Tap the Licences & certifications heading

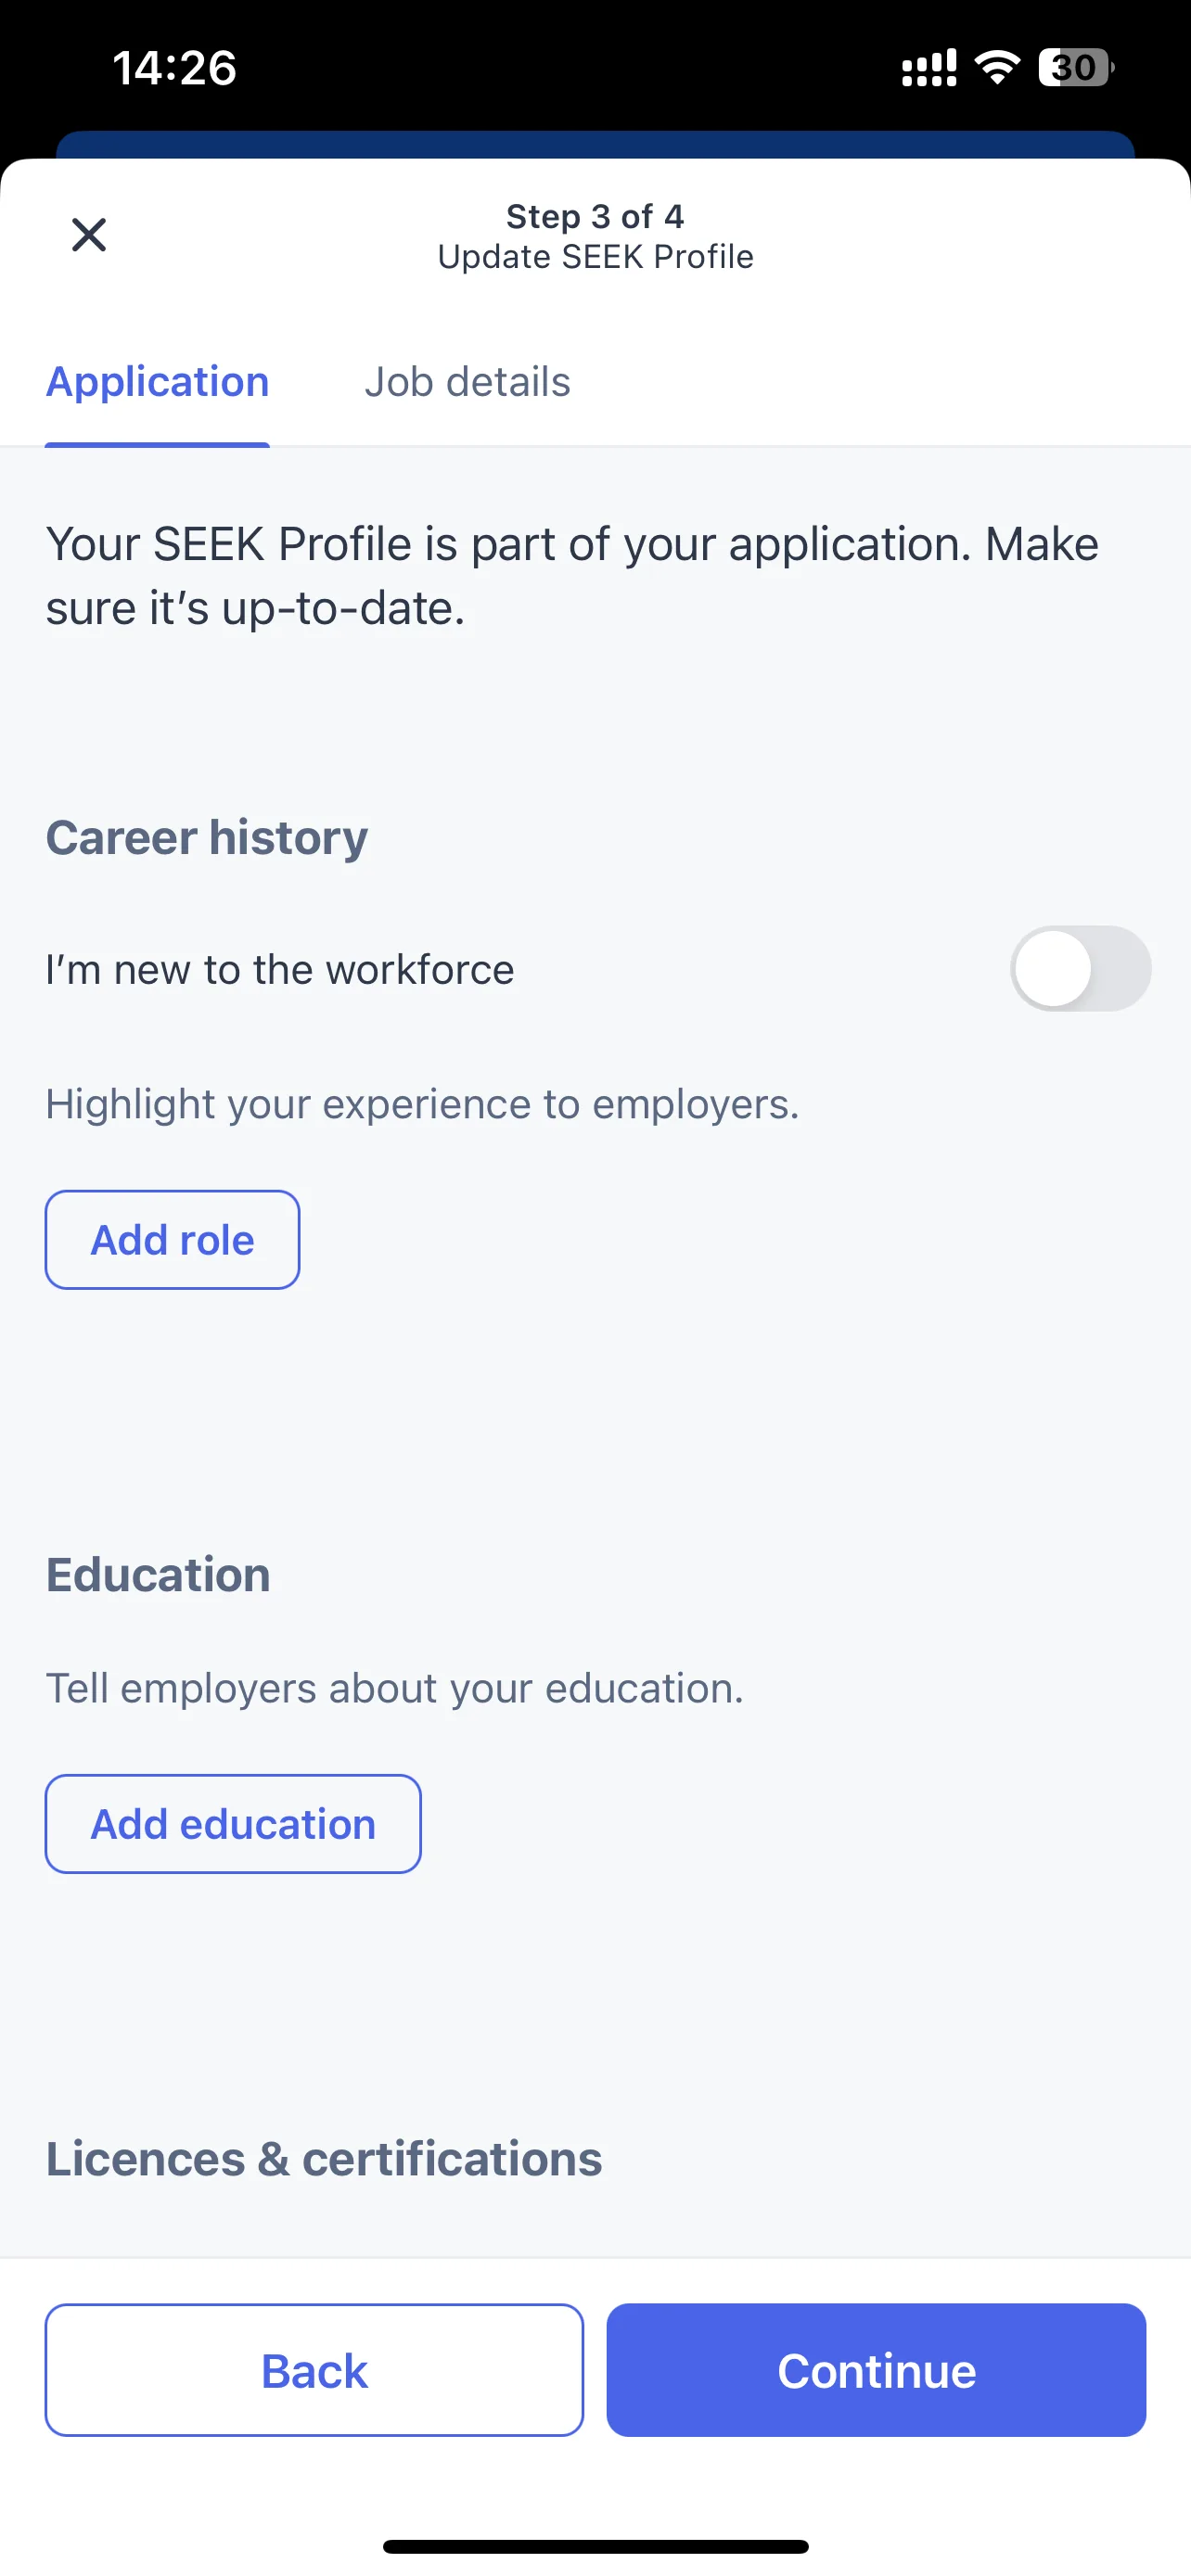tap(324, 2158)
